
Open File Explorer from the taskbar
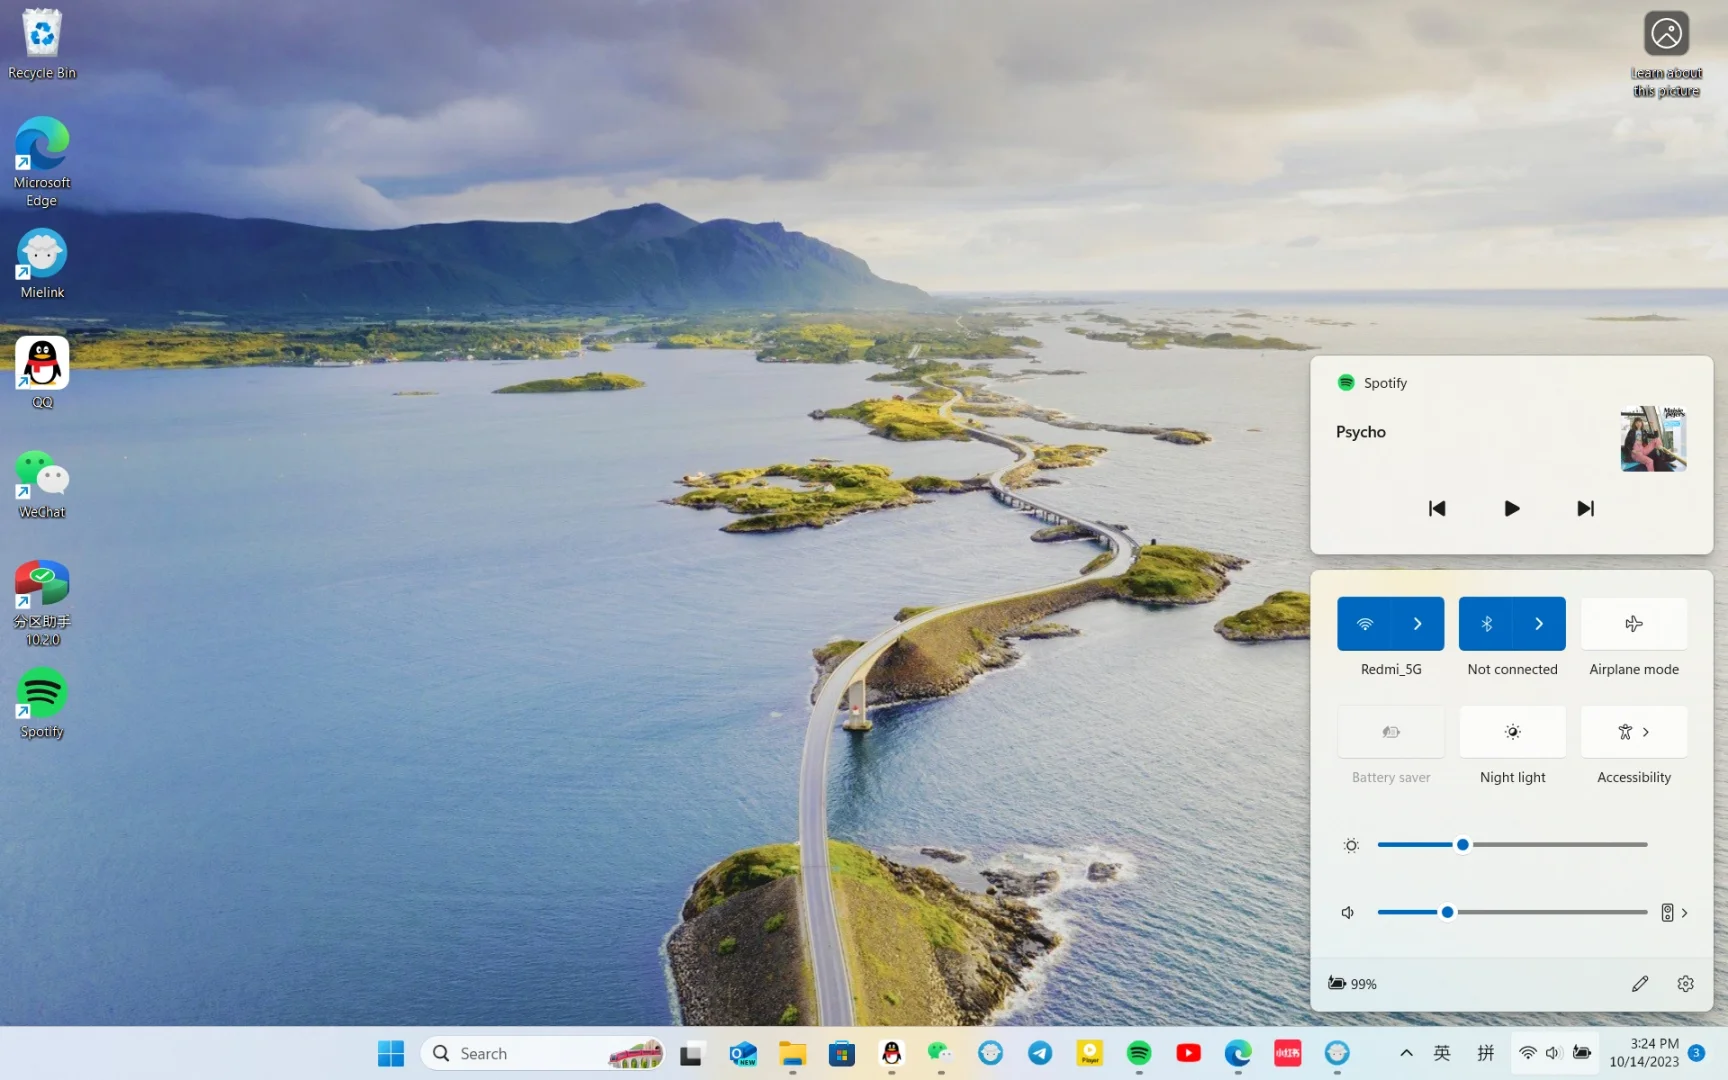[793, 1053]
